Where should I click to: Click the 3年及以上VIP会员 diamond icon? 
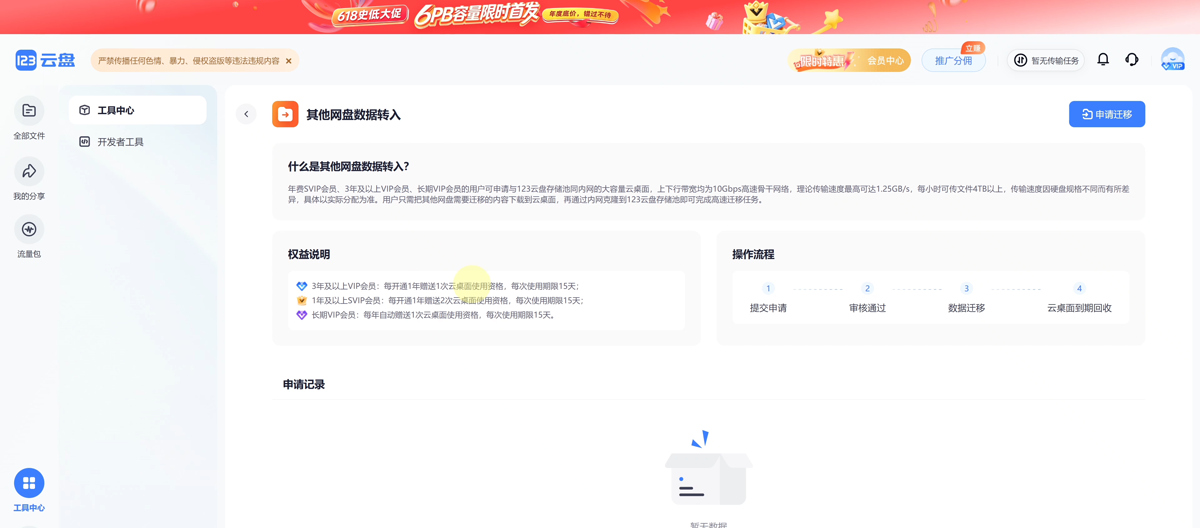(x=302, y=286)
